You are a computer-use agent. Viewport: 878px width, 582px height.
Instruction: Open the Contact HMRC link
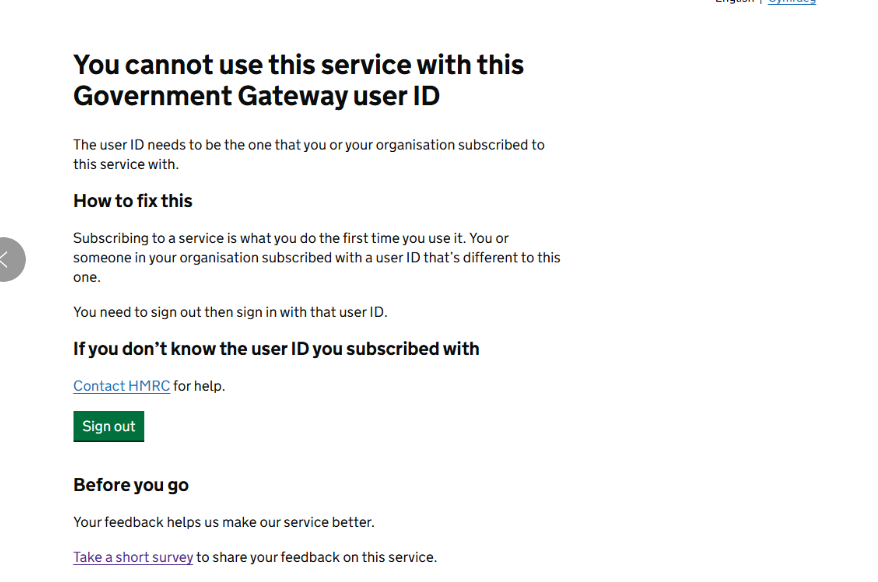click(x=122, y=386)
